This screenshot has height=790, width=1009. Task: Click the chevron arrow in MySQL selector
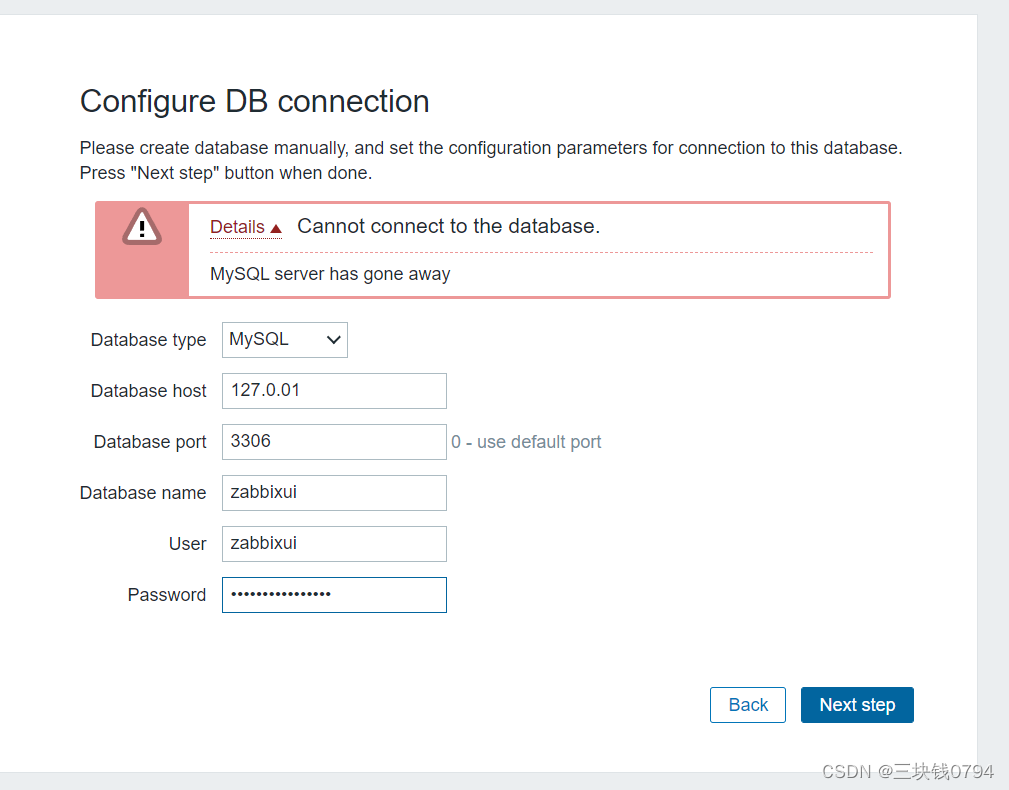333,340
